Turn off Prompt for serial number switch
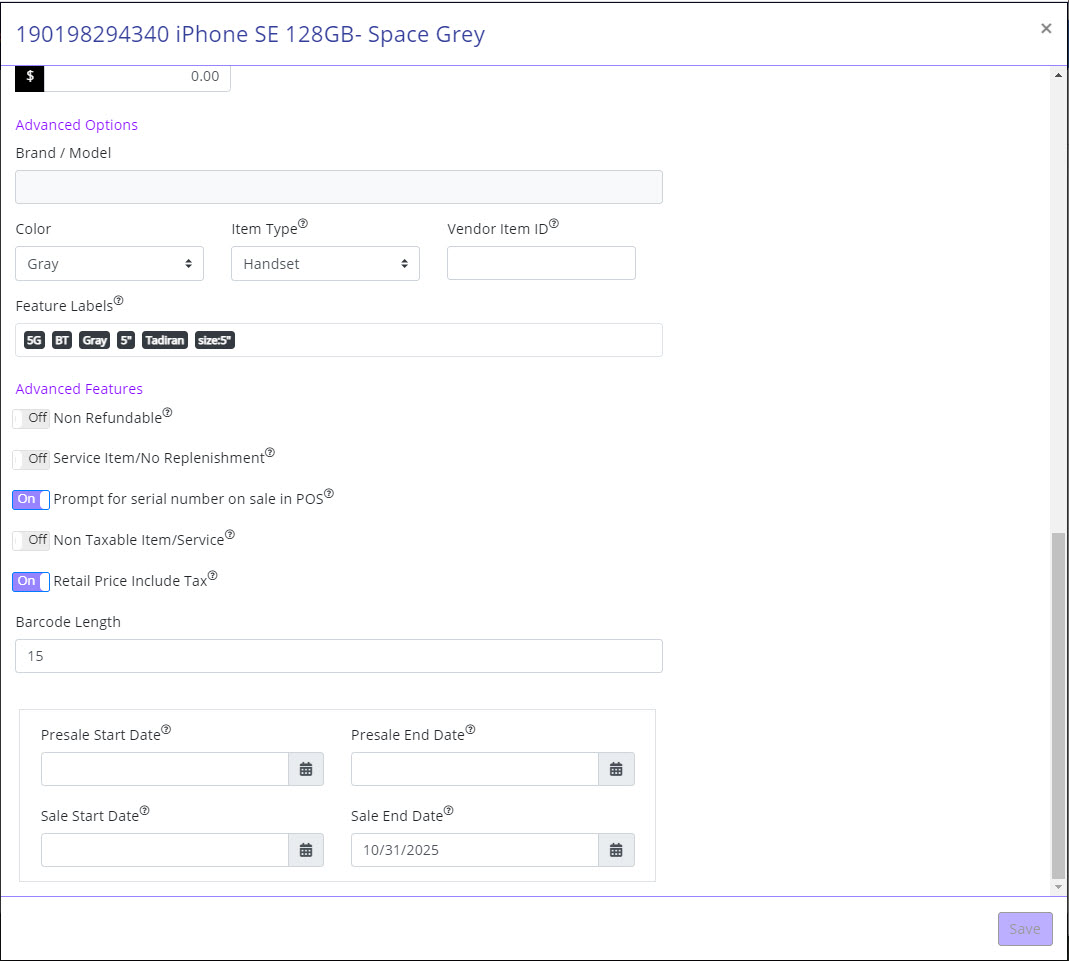Image resolution: width=1069 pixels, height=961 pixels. pos(31,500)
